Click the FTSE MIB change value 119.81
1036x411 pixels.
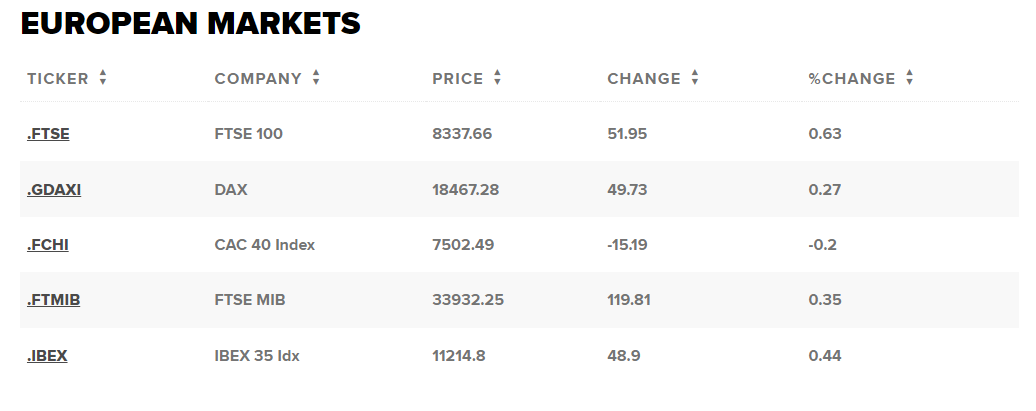(629, 300)
